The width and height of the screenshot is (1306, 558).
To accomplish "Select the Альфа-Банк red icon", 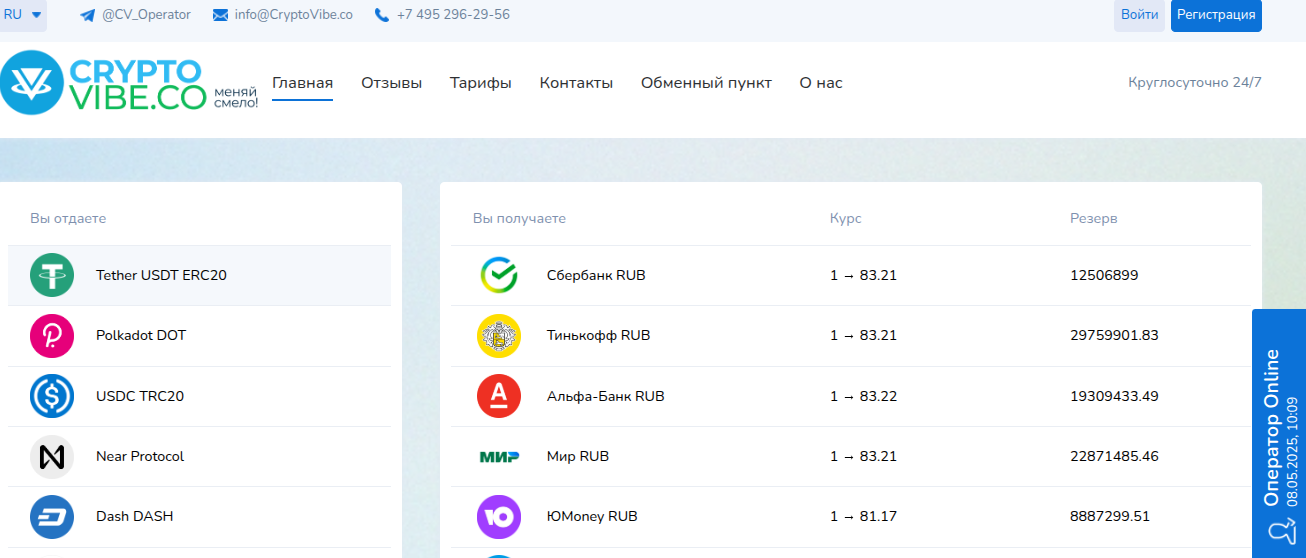I will coord(498,396).
